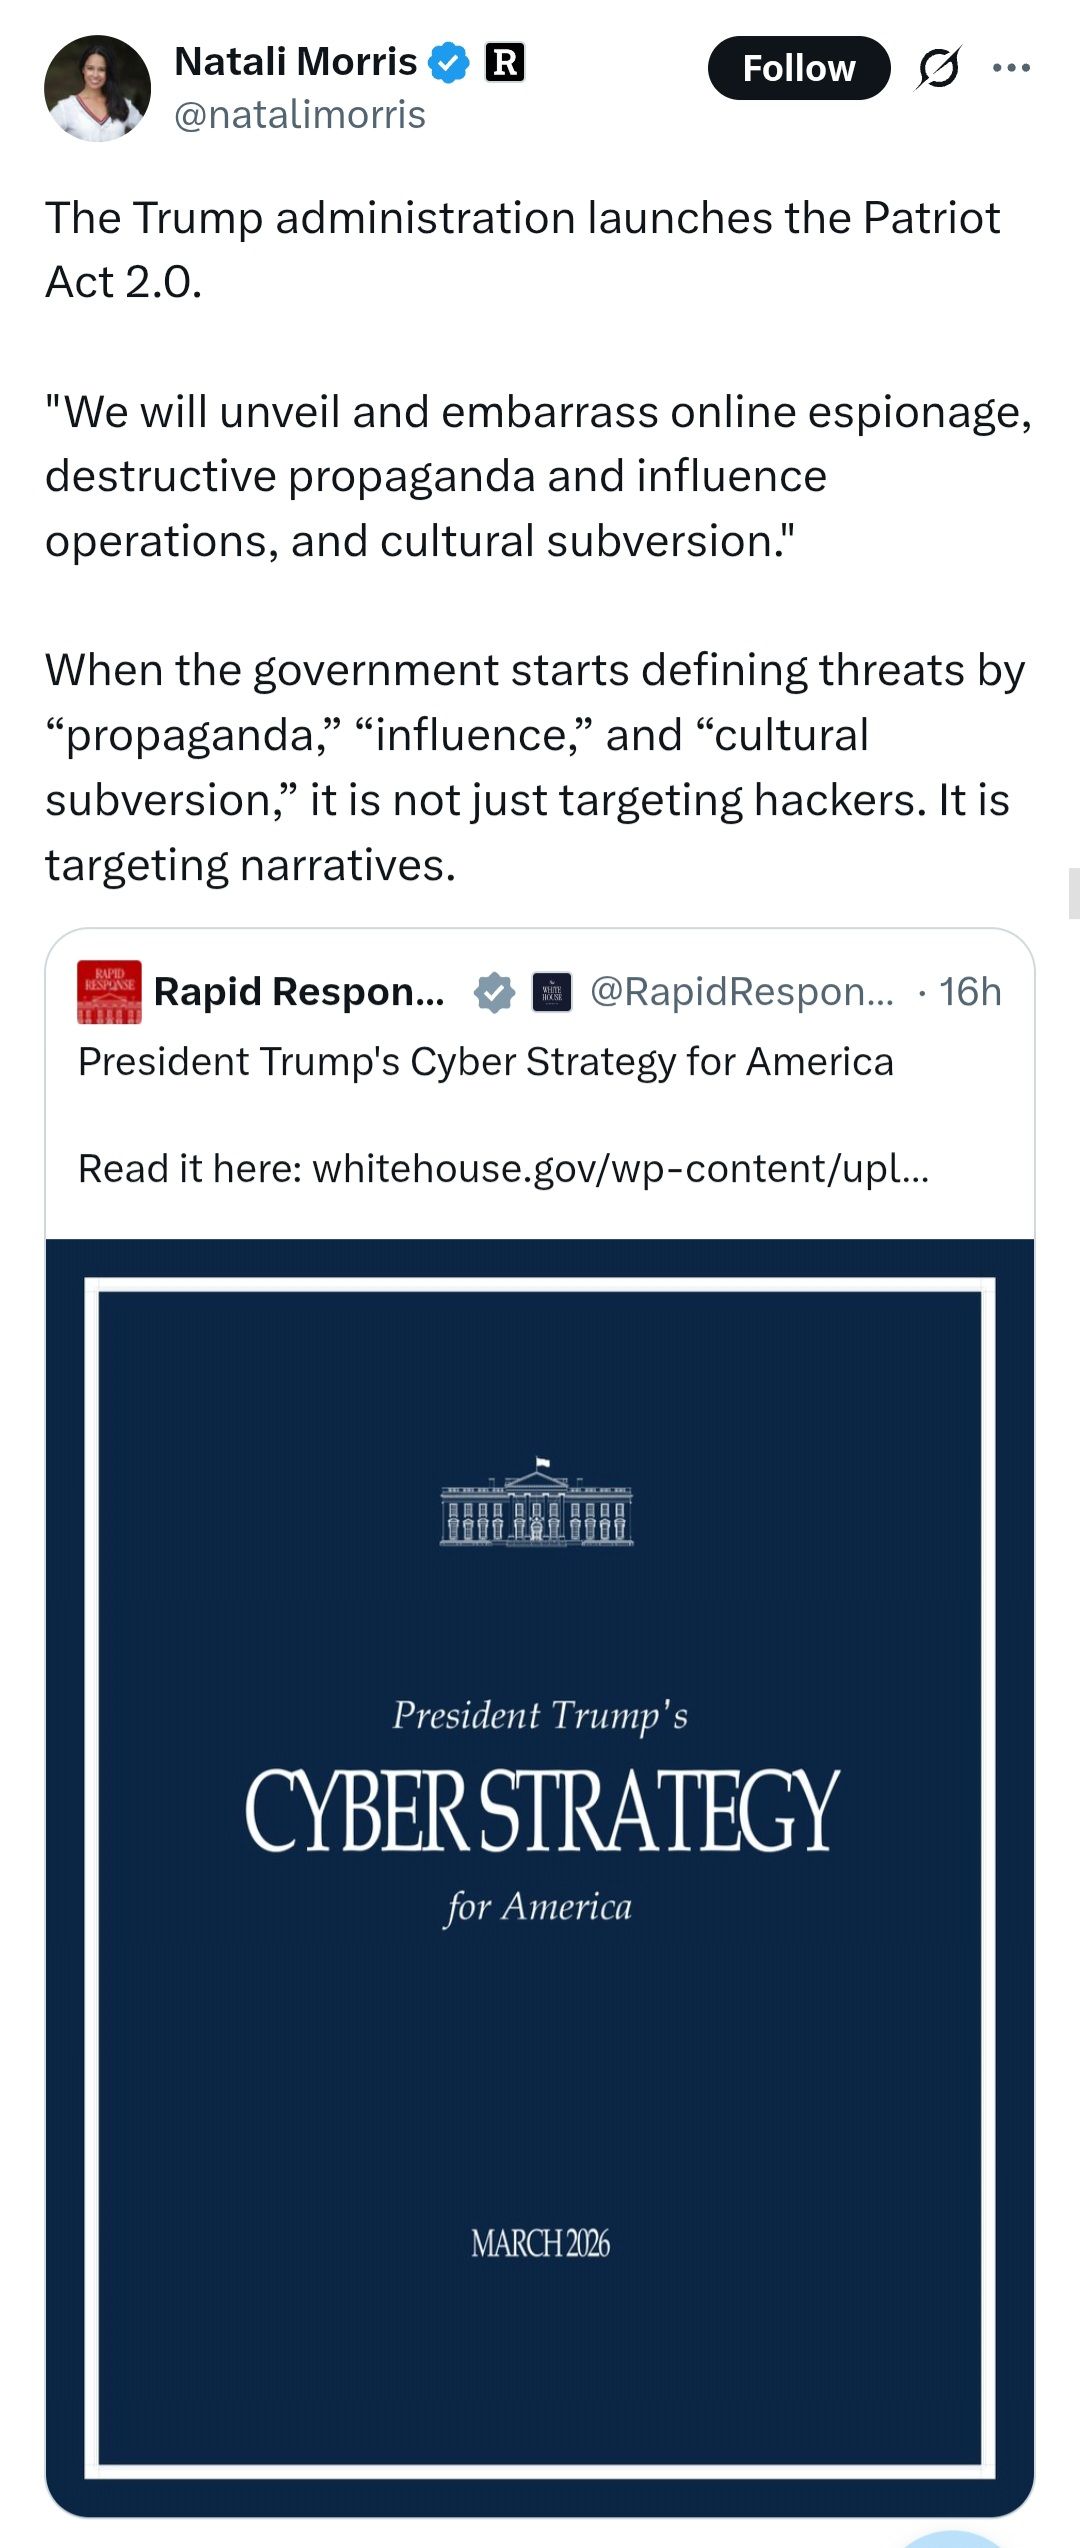Click the @RapidRespon... handle in quoted post
Image resolution: width=1080 pixels, height=2548 pixels.
tap(742, 992)
